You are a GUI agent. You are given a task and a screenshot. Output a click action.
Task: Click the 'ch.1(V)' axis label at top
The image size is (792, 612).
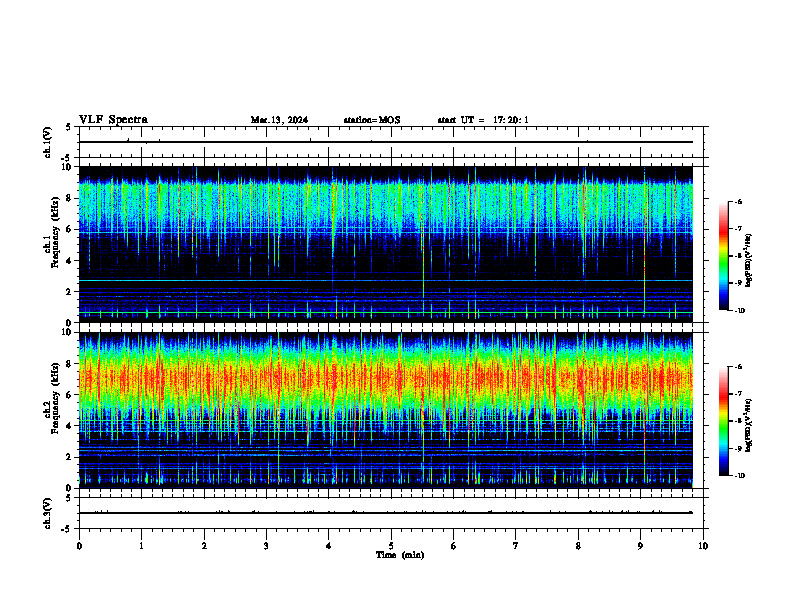[x=47, y=142]
